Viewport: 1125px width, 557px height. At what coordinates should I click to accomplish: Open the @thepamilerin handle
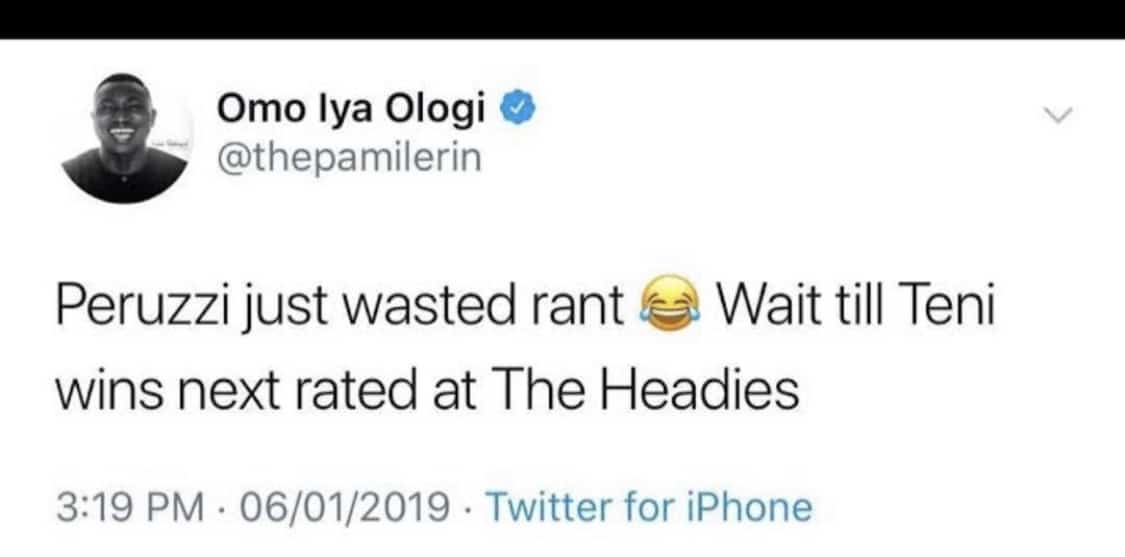[x=348, y=158]
